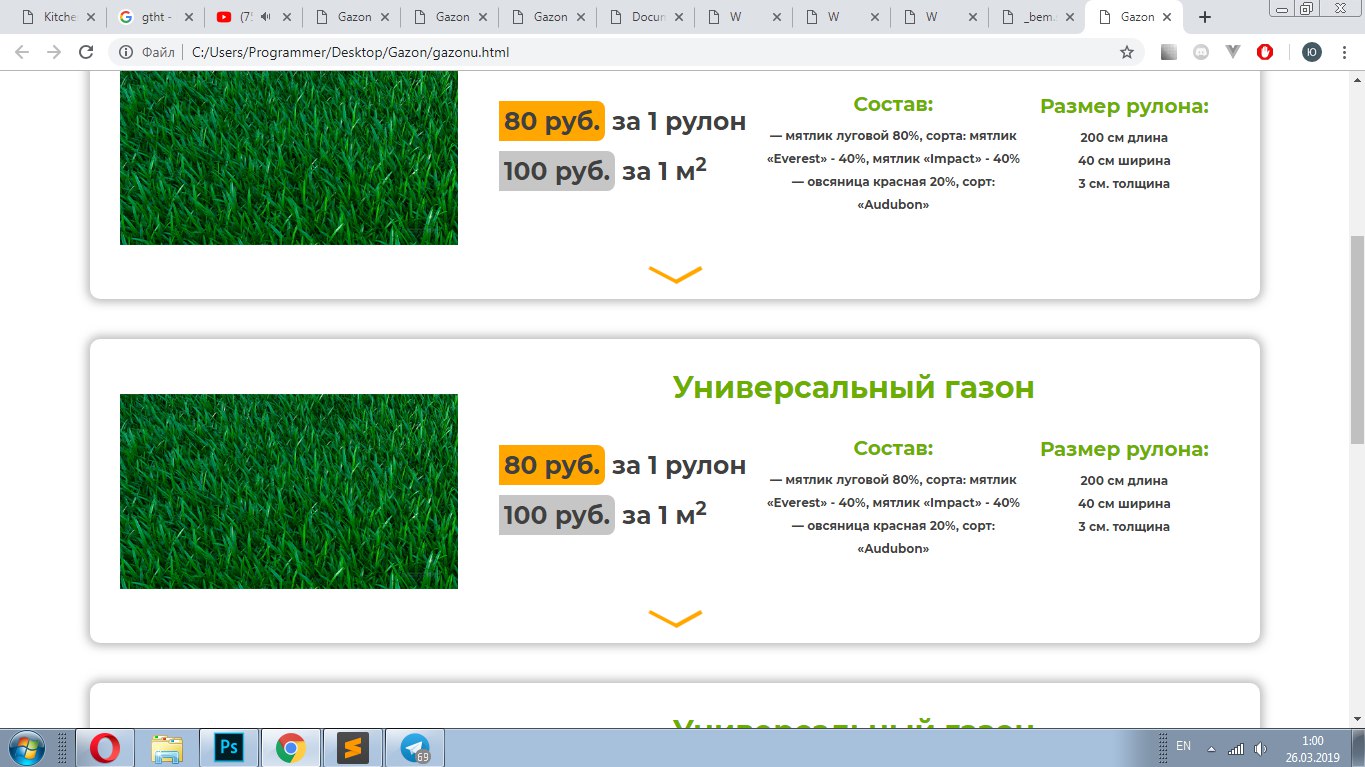Bookmark this page with the star icon
Image resolution: width=1365 pixels, height=767 pixels.
coord(1127,52)
